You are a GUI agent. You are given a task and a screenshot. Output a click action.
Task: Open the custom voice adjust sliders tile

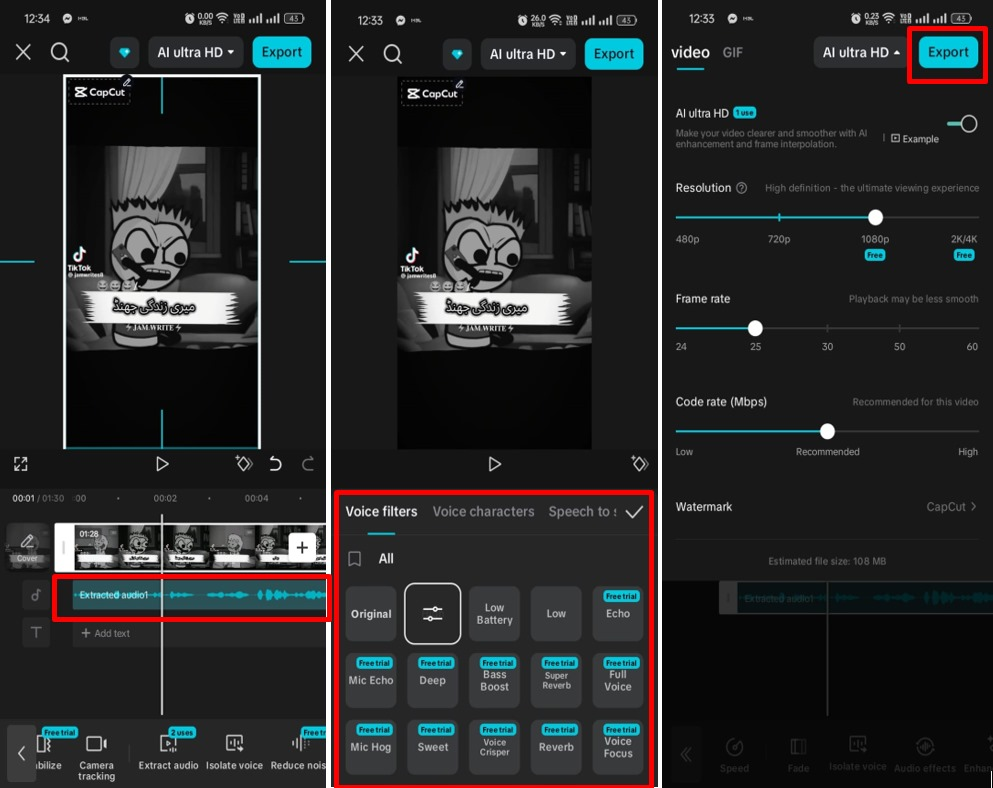(x=432, y=614)
